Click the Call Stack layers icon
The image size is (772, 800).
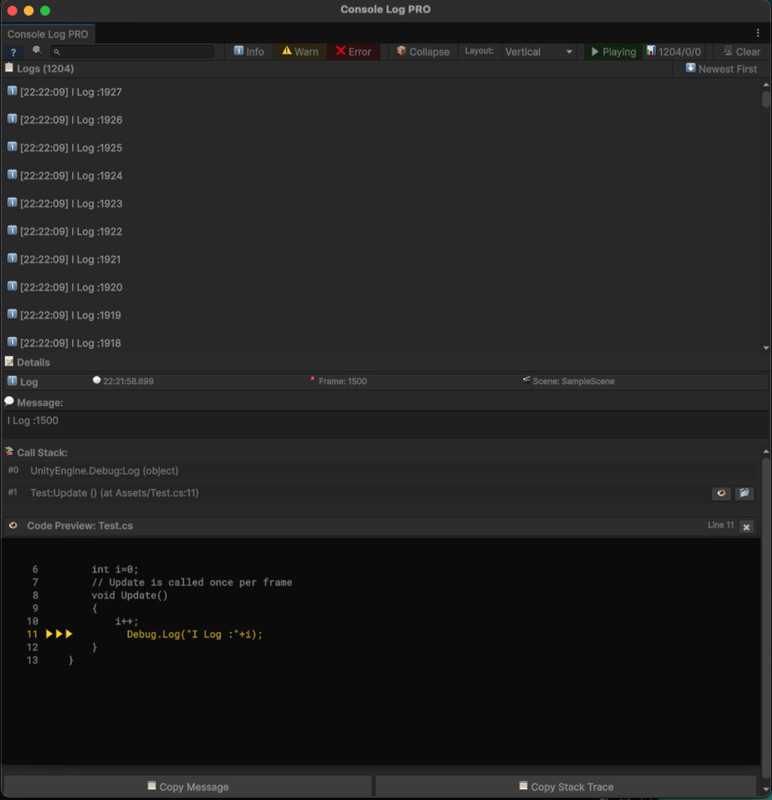[x=9, y=452]
